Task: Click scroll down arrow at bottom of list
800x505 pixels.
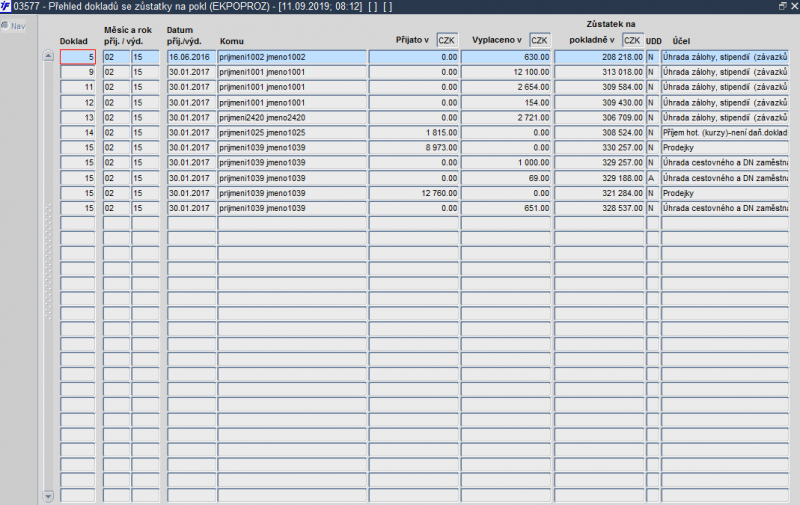Action: [48, 496]
